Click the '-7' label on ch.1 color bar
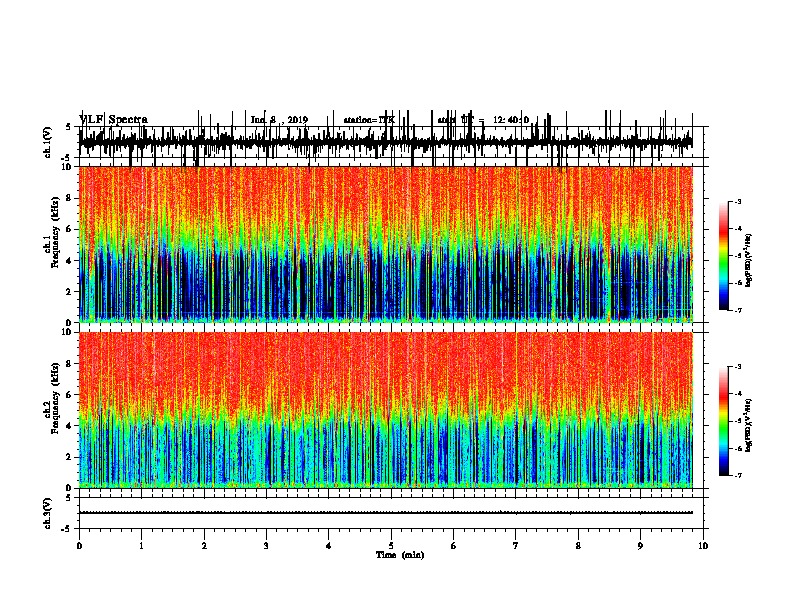 pos(738,310)
